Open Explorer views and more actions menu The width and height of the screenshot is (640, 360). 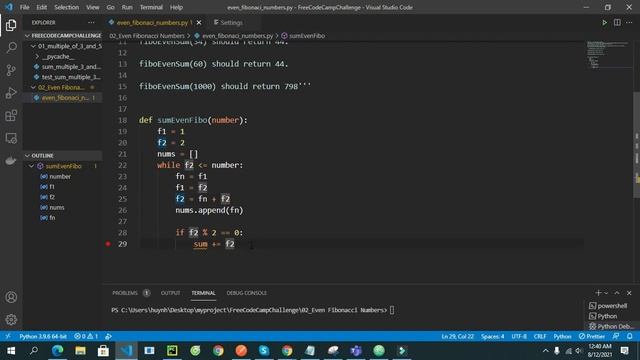[x=91, y=23]
